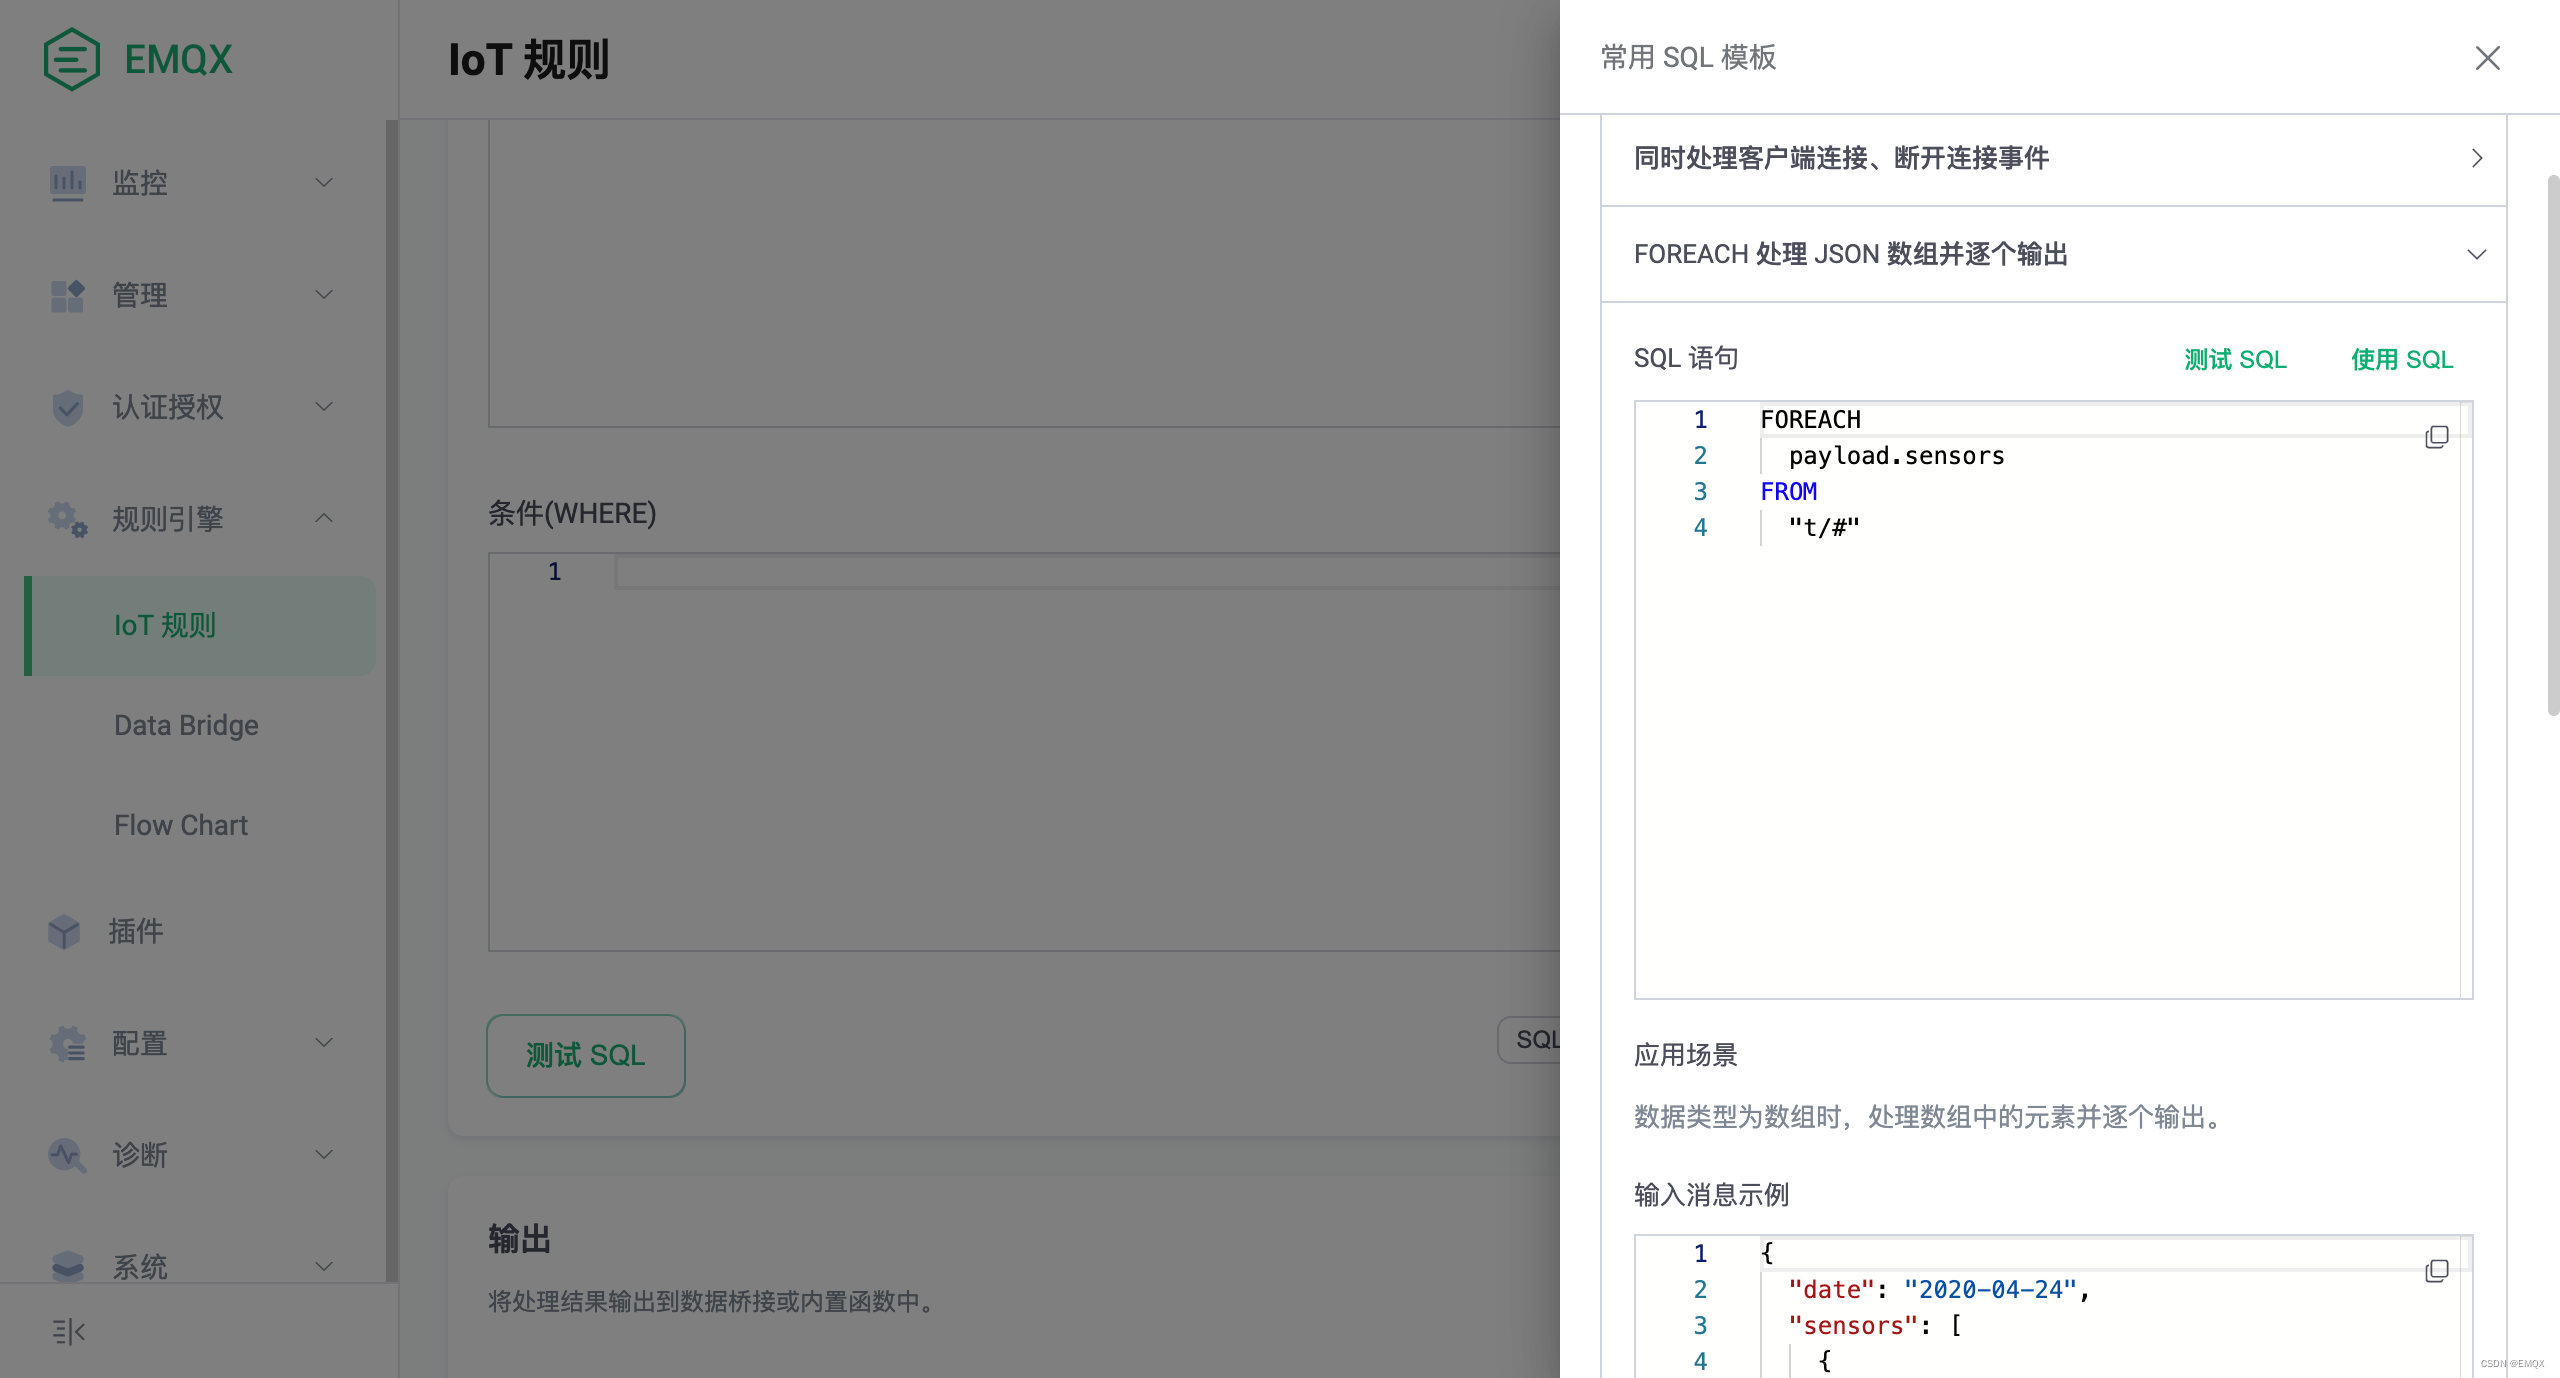Click the sidebar collapse toggle icon
The image size is (2560, 1378).
[68, 1330]
